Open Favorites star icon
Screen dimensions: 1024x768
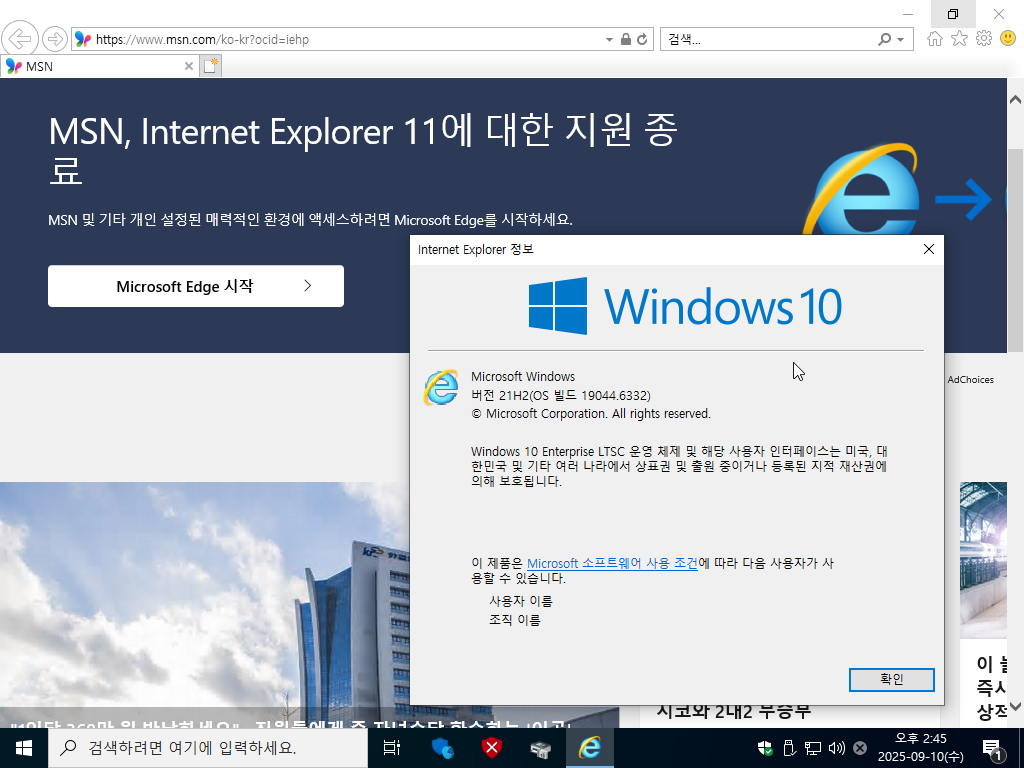tap(959, 39)
